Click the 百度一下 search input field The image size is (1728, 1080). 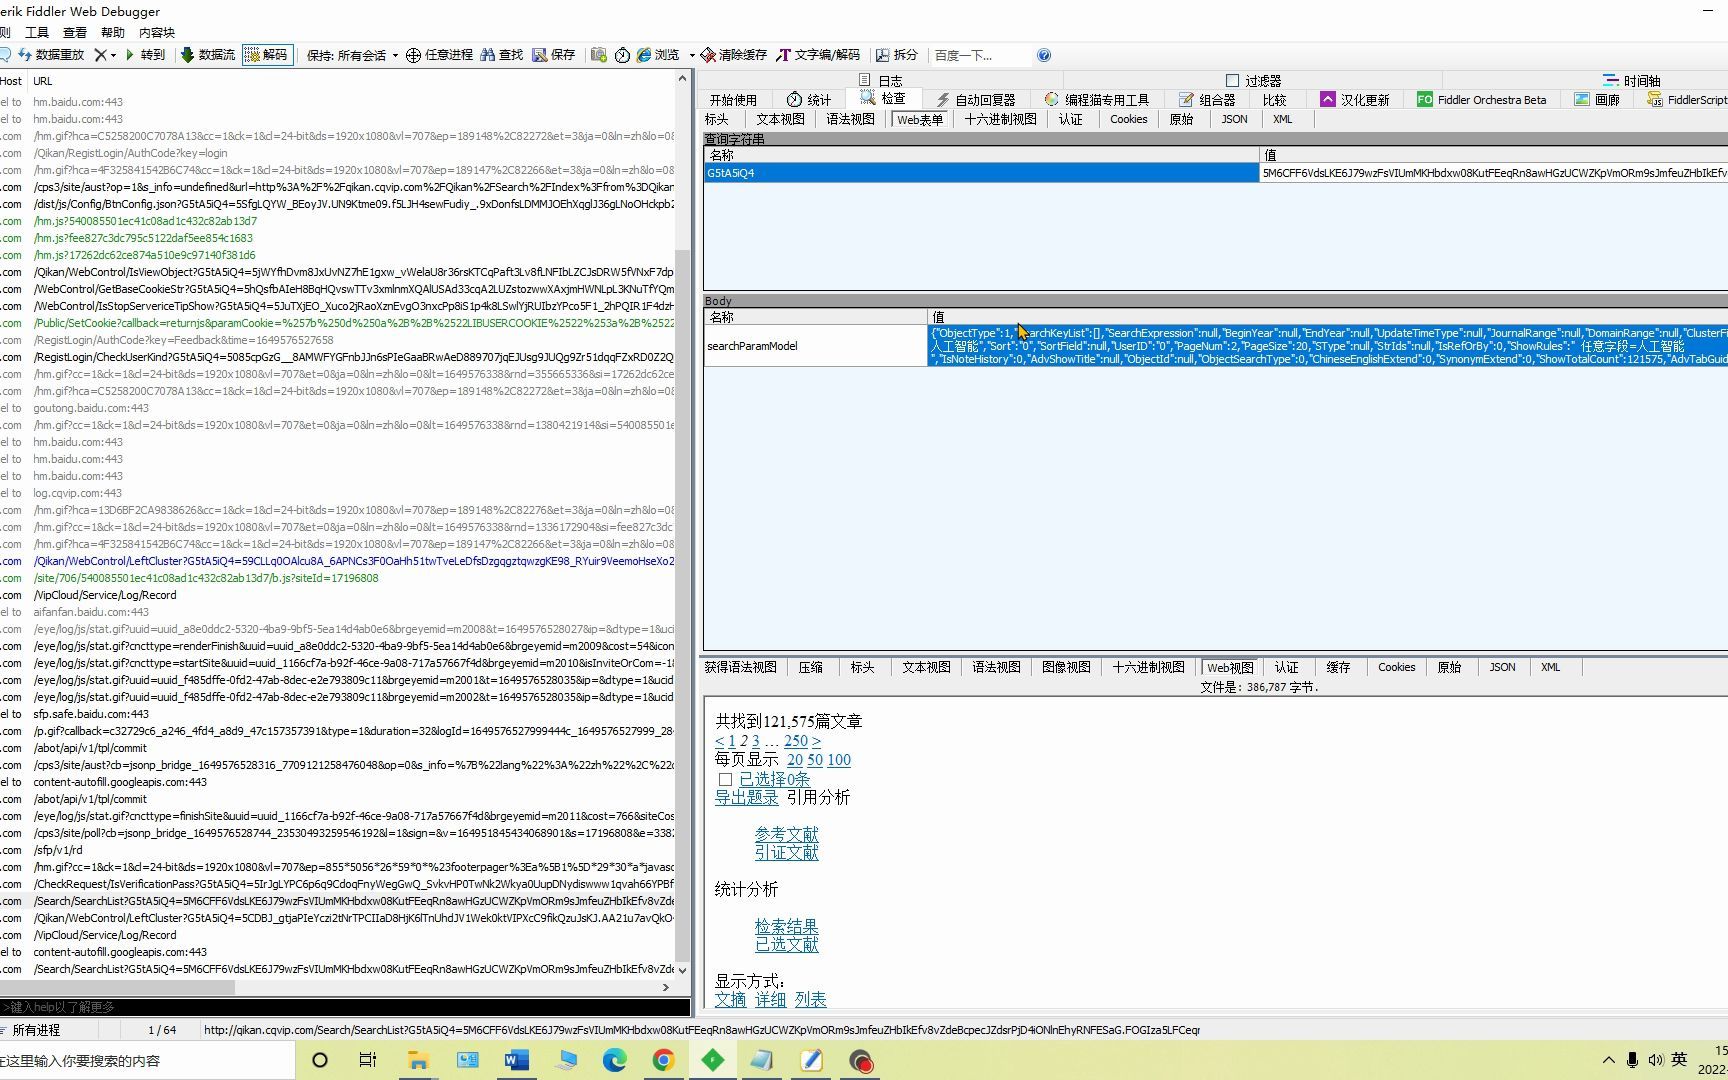click(980, 55)
